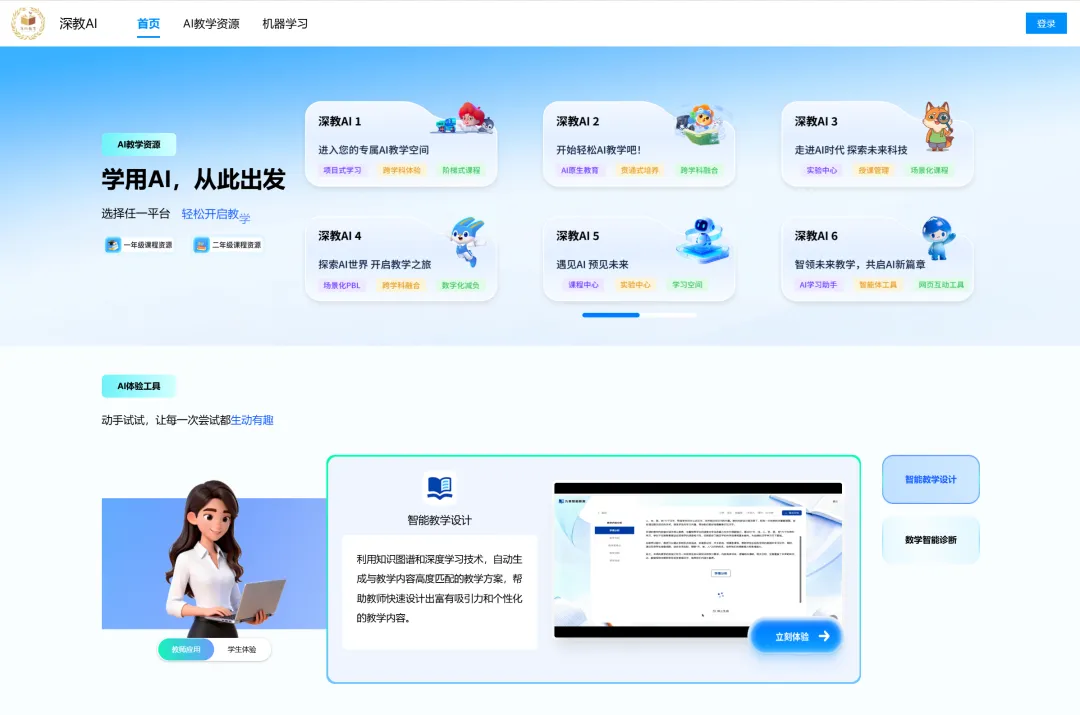Image resolution: width=1080 pixels, height=715 pixels.
Task: Click the 探索AI世界 开启教学之旅 subtitle
Action: point(375,264)
